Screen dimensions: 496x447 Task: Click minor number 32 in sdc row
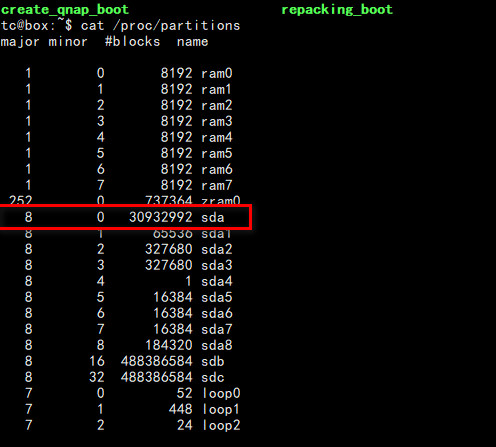coord(97,377)
